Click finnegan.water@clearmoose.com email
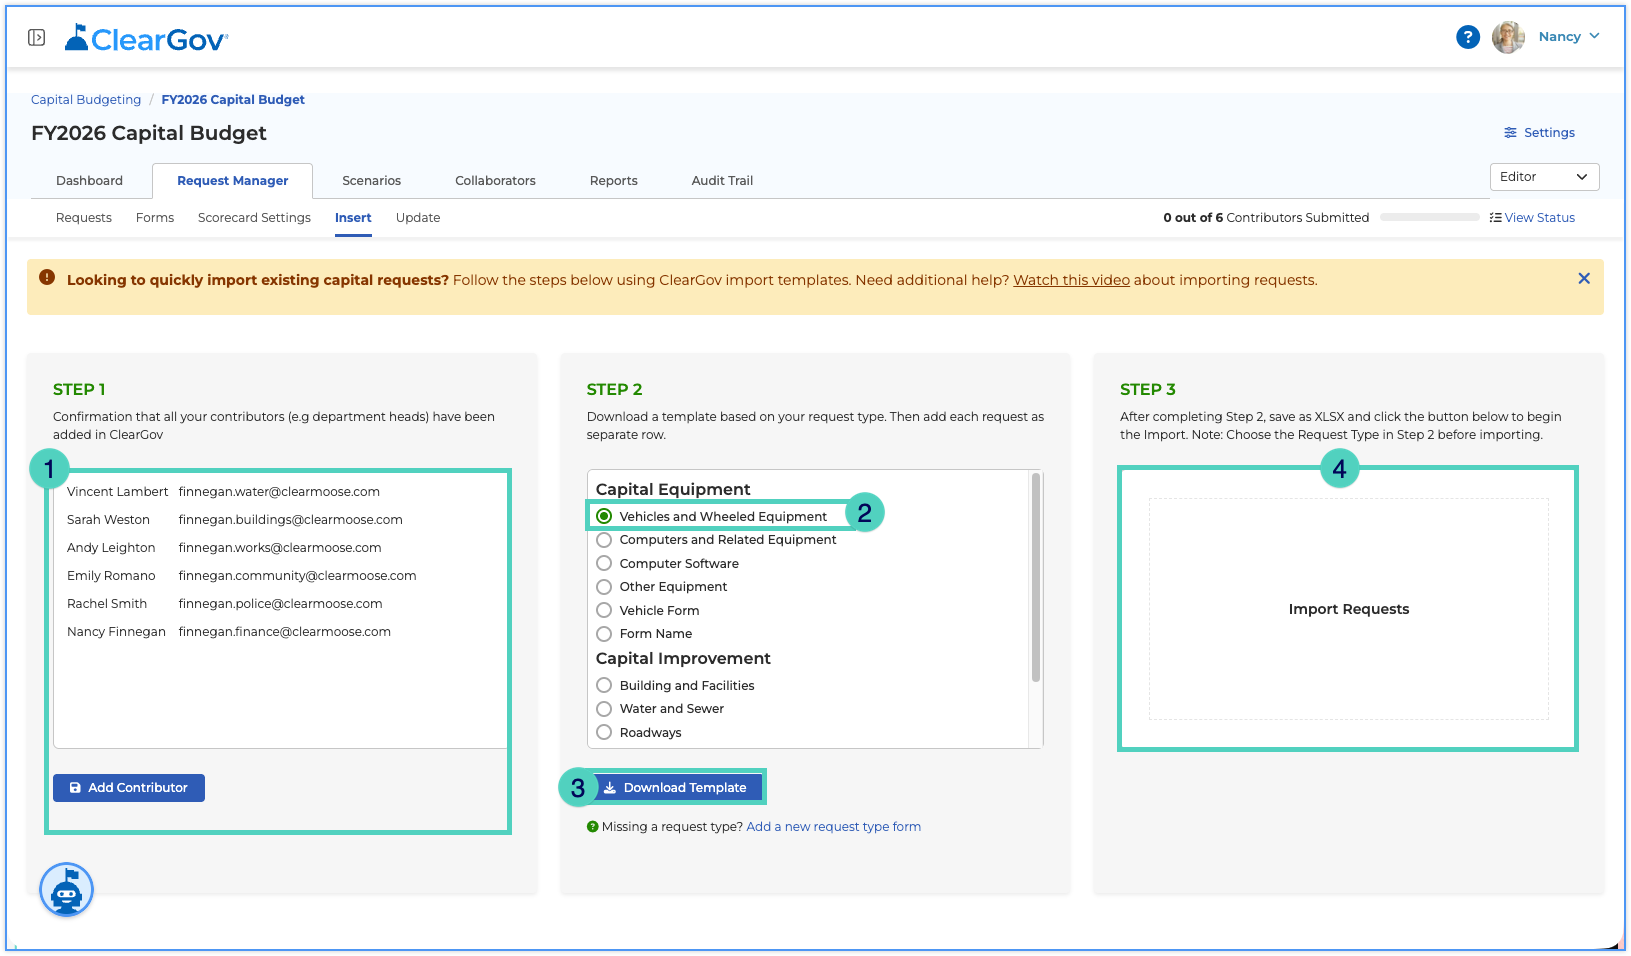The height and width of the screenshot is (956, 1631). [280, 492]
